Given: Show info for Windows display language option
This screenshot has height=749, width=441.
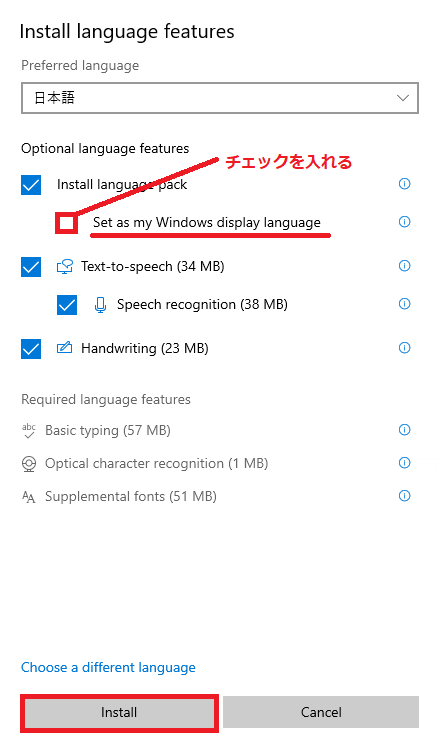Looking at the screenshot, I should 404,222.
